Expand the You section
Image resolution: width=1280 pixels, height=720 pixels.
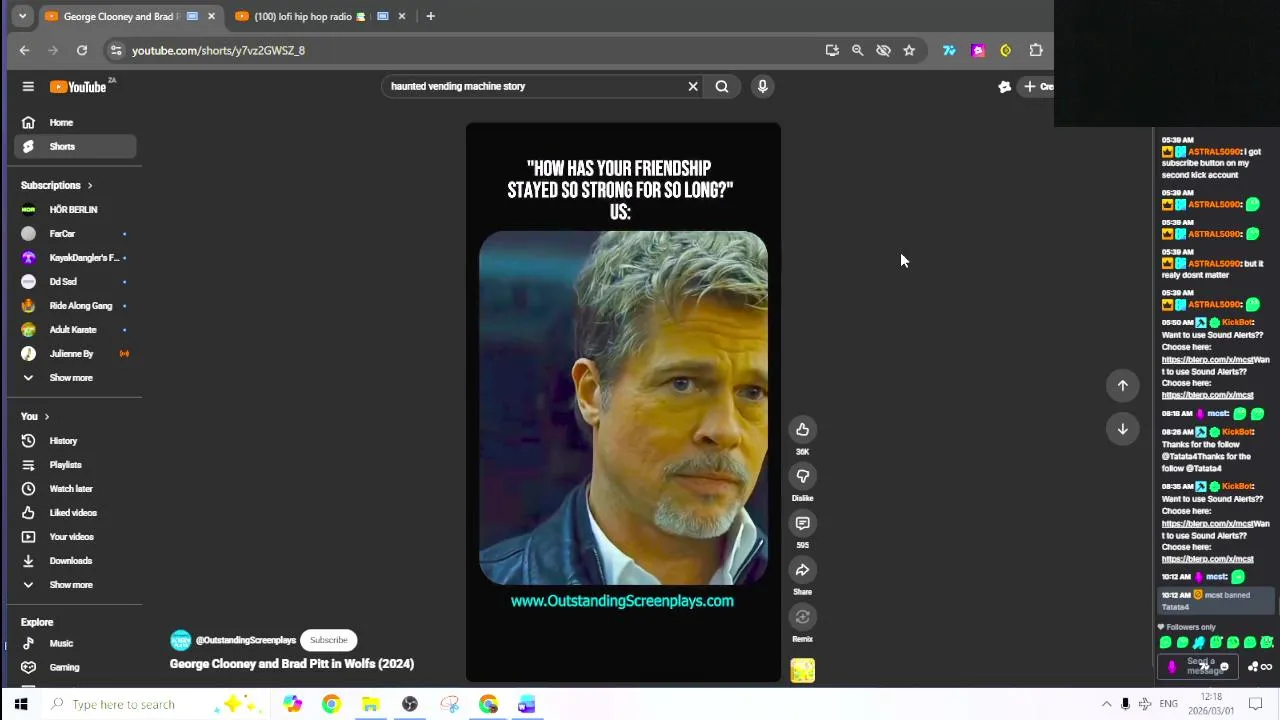35,417
